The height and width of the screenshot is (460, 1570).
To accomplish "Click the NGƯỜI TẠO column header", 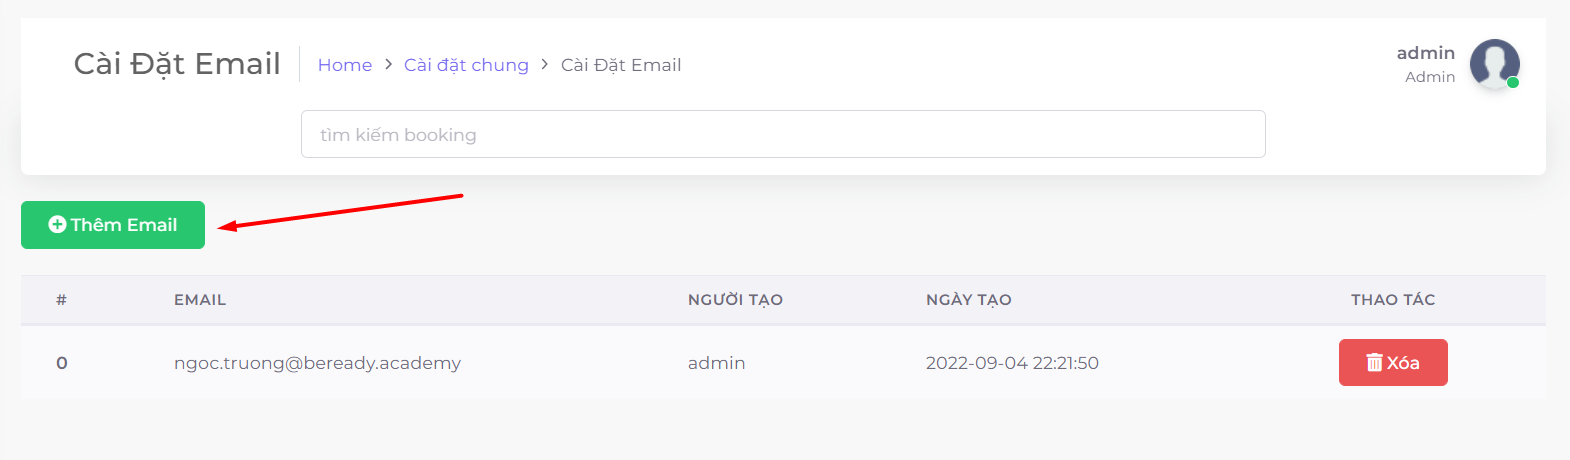I will (x=735, y=300).
